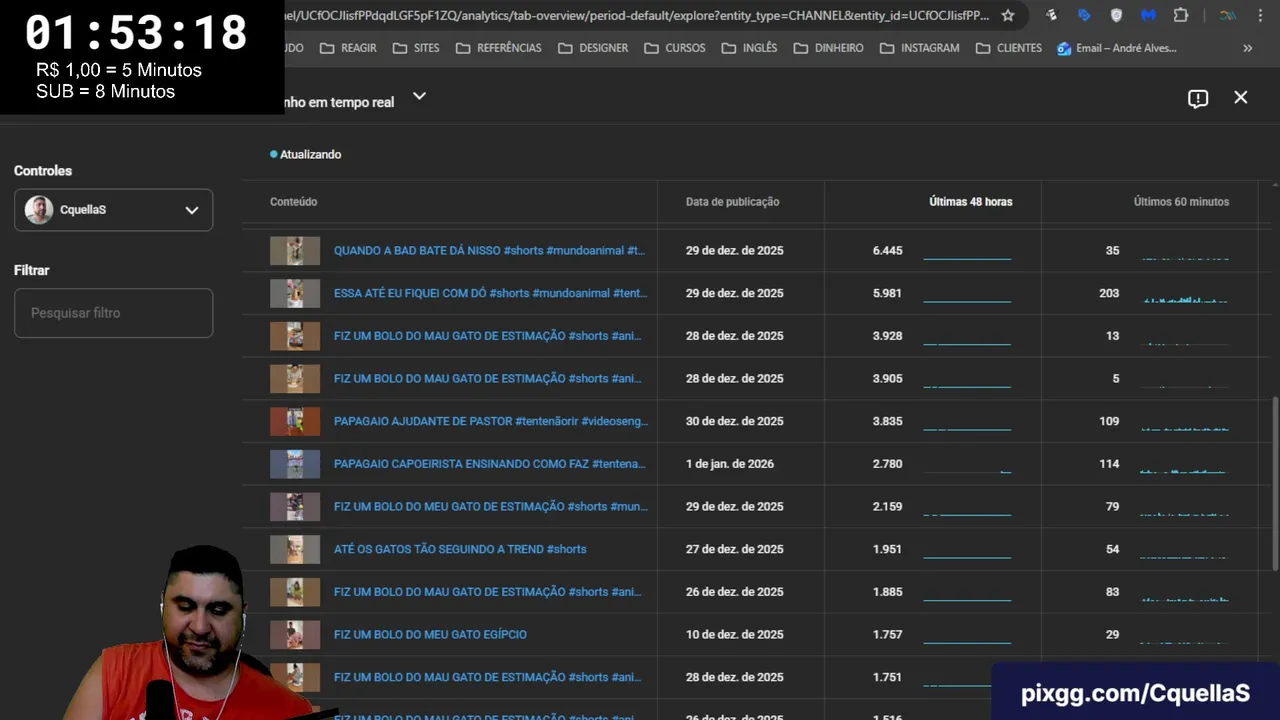
Task: Click thumbnail of 'QUANDO A BAD BATE' video
Action: [295, 251]
